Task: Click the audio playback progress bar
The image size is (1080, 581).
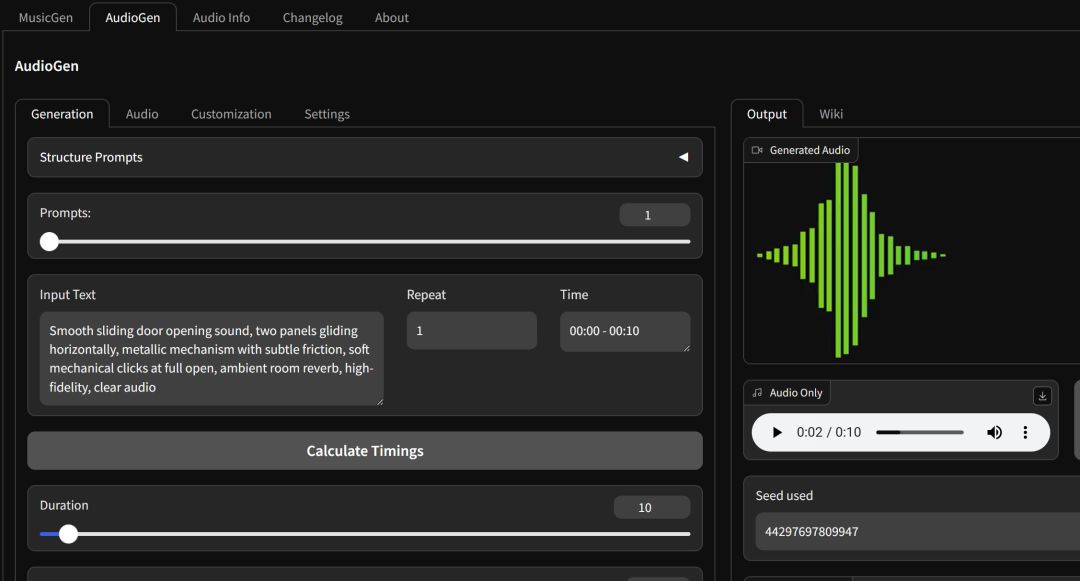Action: click(x=919, y=433)
